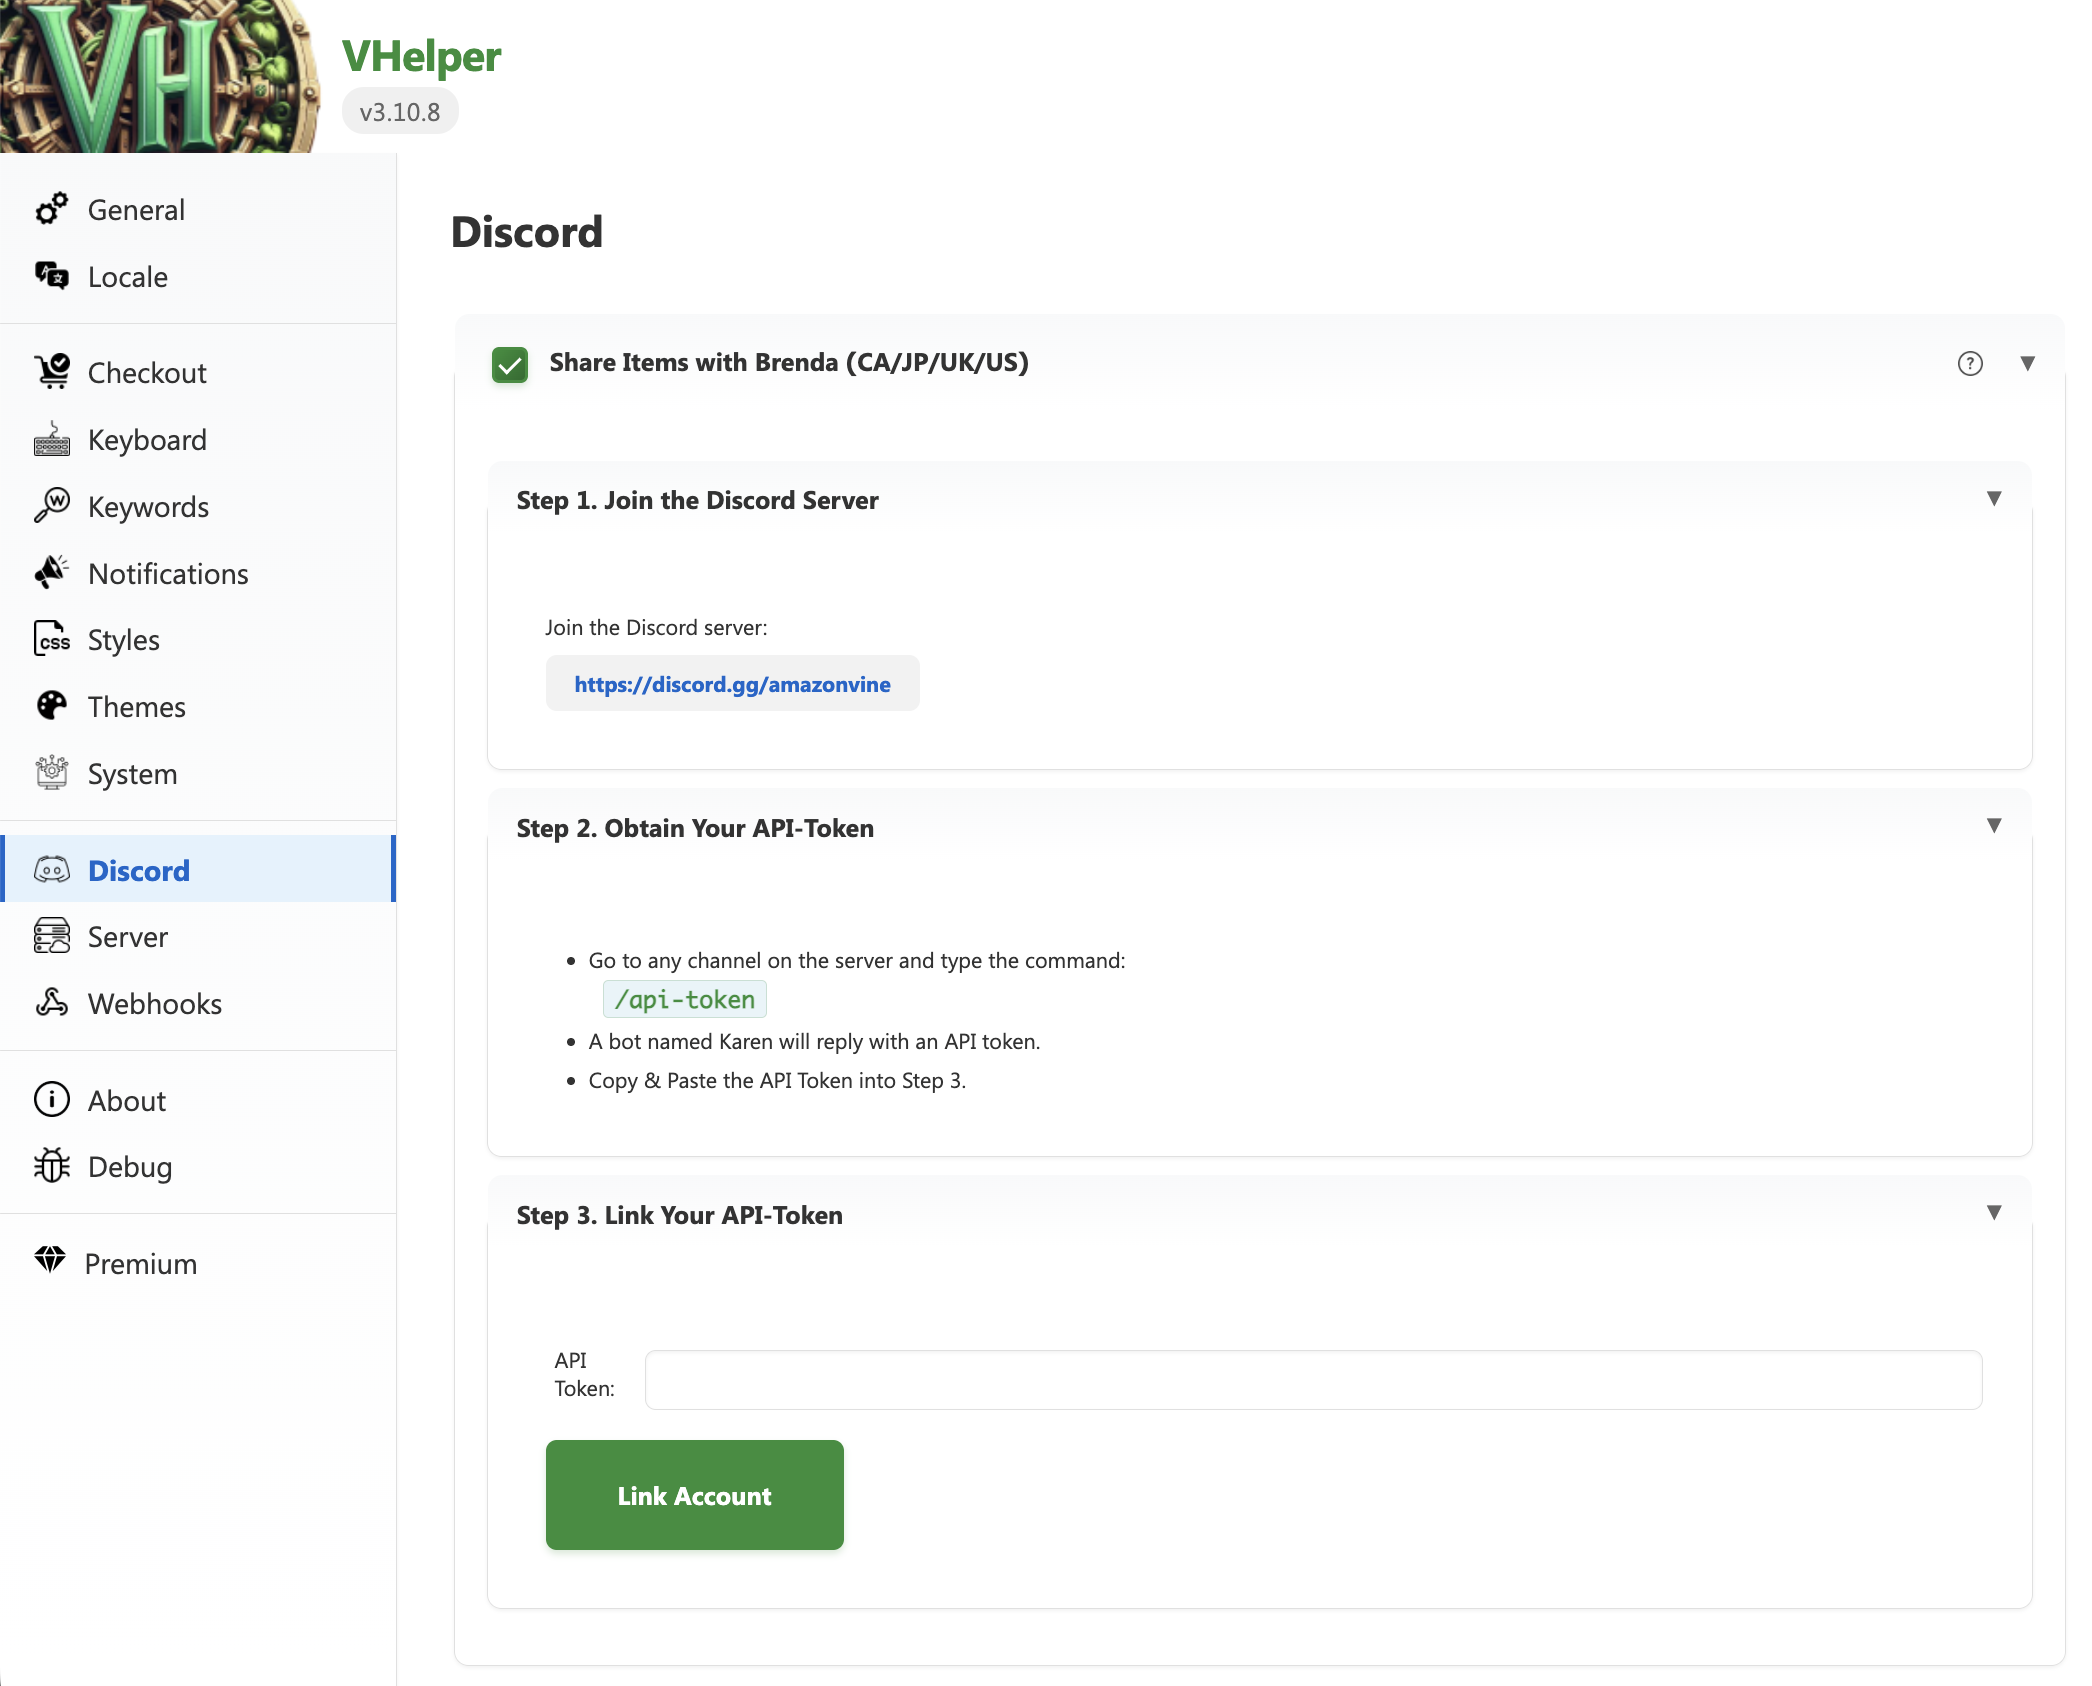This screenshot has width=2092, height=1686.
Task: Open the General settings section
Action: [x=136, y=209]
